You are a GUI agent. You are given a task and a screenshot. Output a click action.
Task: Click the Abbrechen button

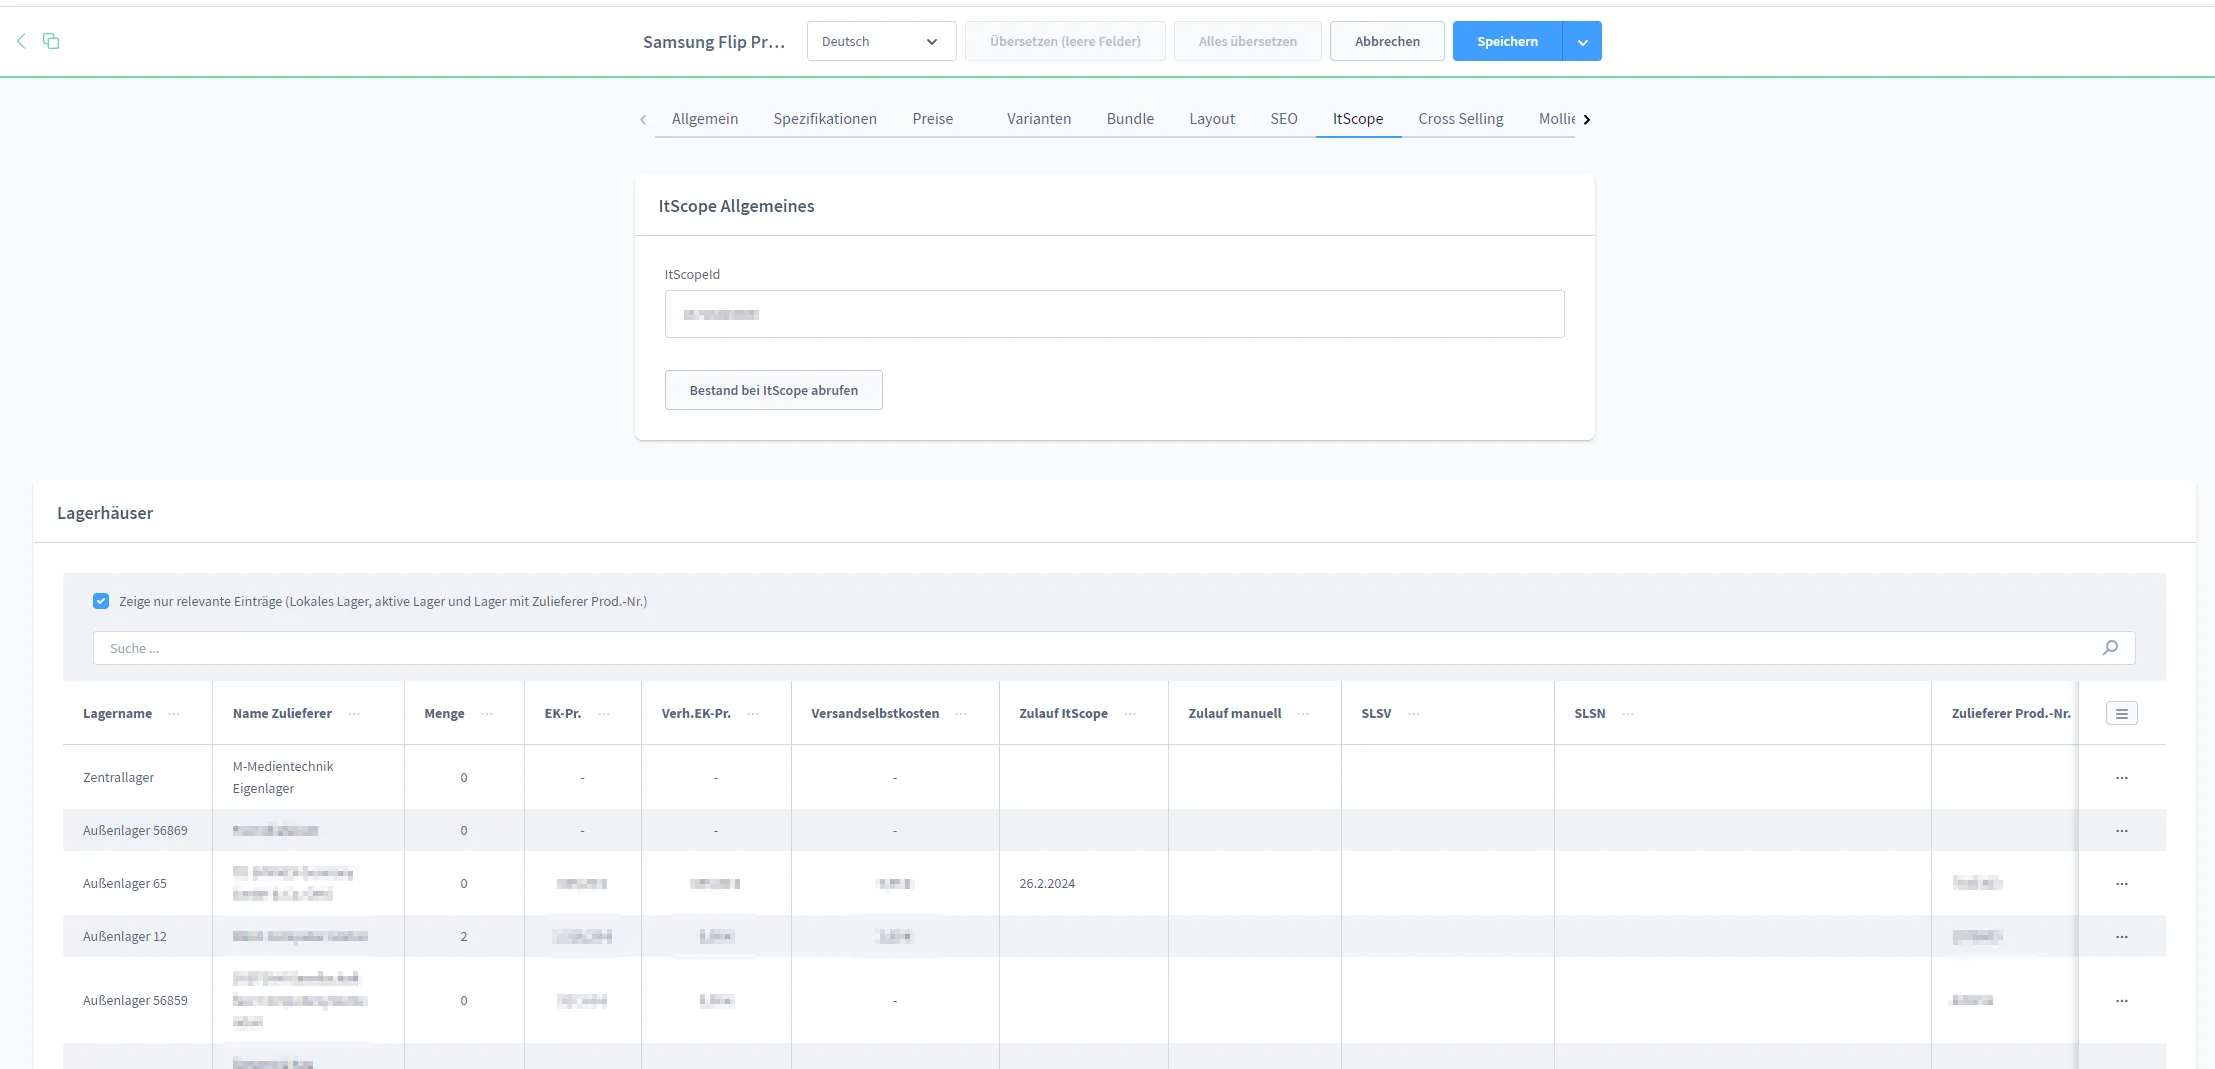click(1386, 41)
